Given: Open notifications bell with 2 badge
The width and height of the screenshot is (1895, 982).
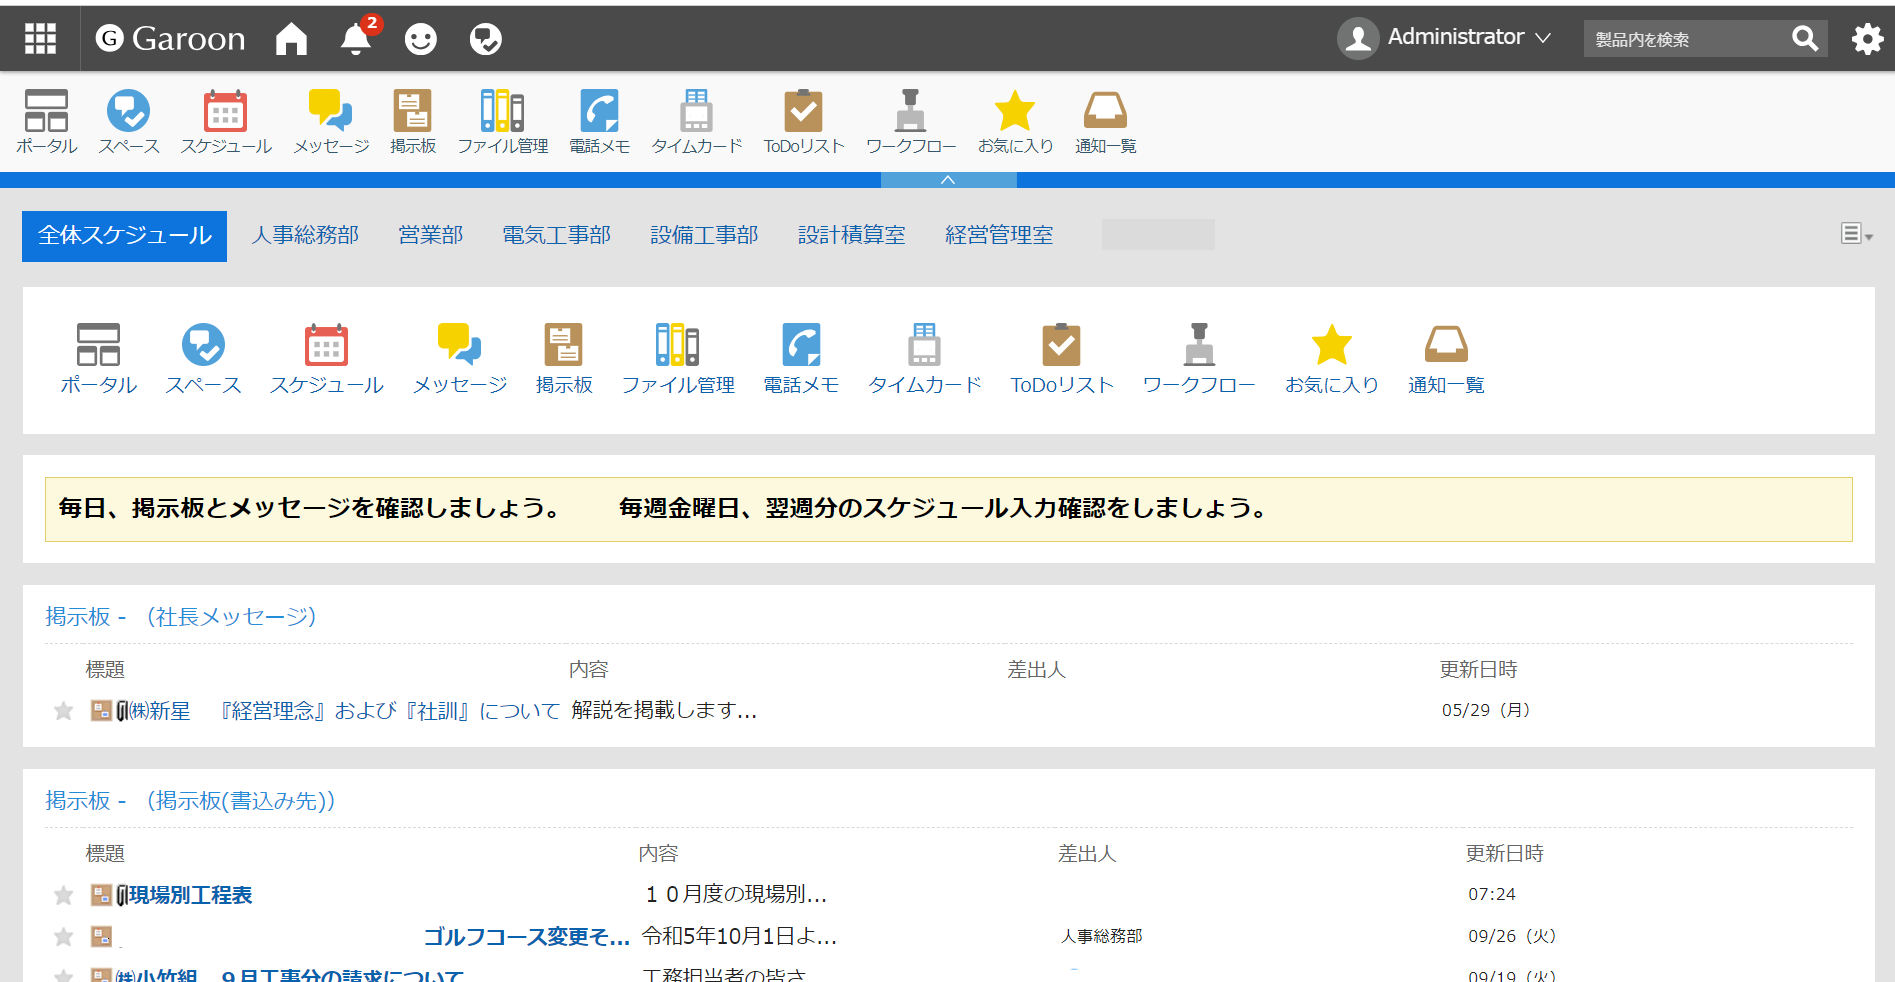Looking at the screenshot, I should tap(356, 39).
